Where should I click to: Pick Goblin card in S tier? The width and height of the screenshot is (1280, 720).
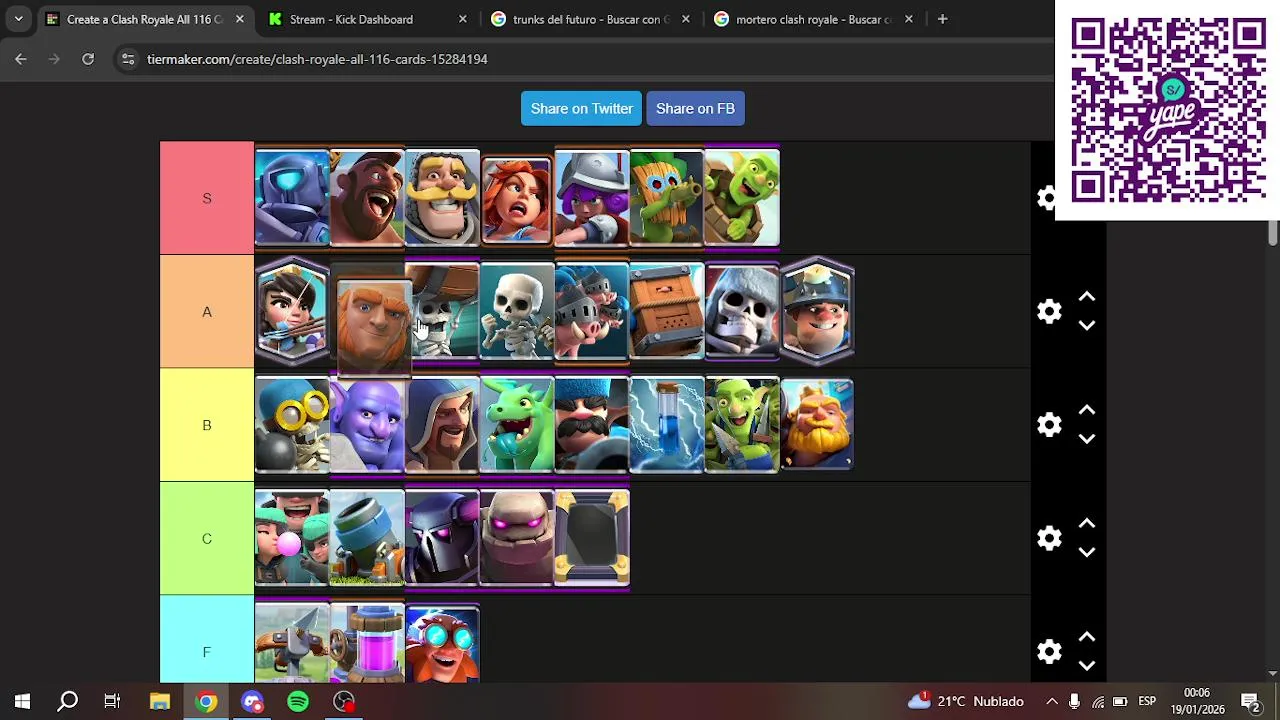coord(742,198)
